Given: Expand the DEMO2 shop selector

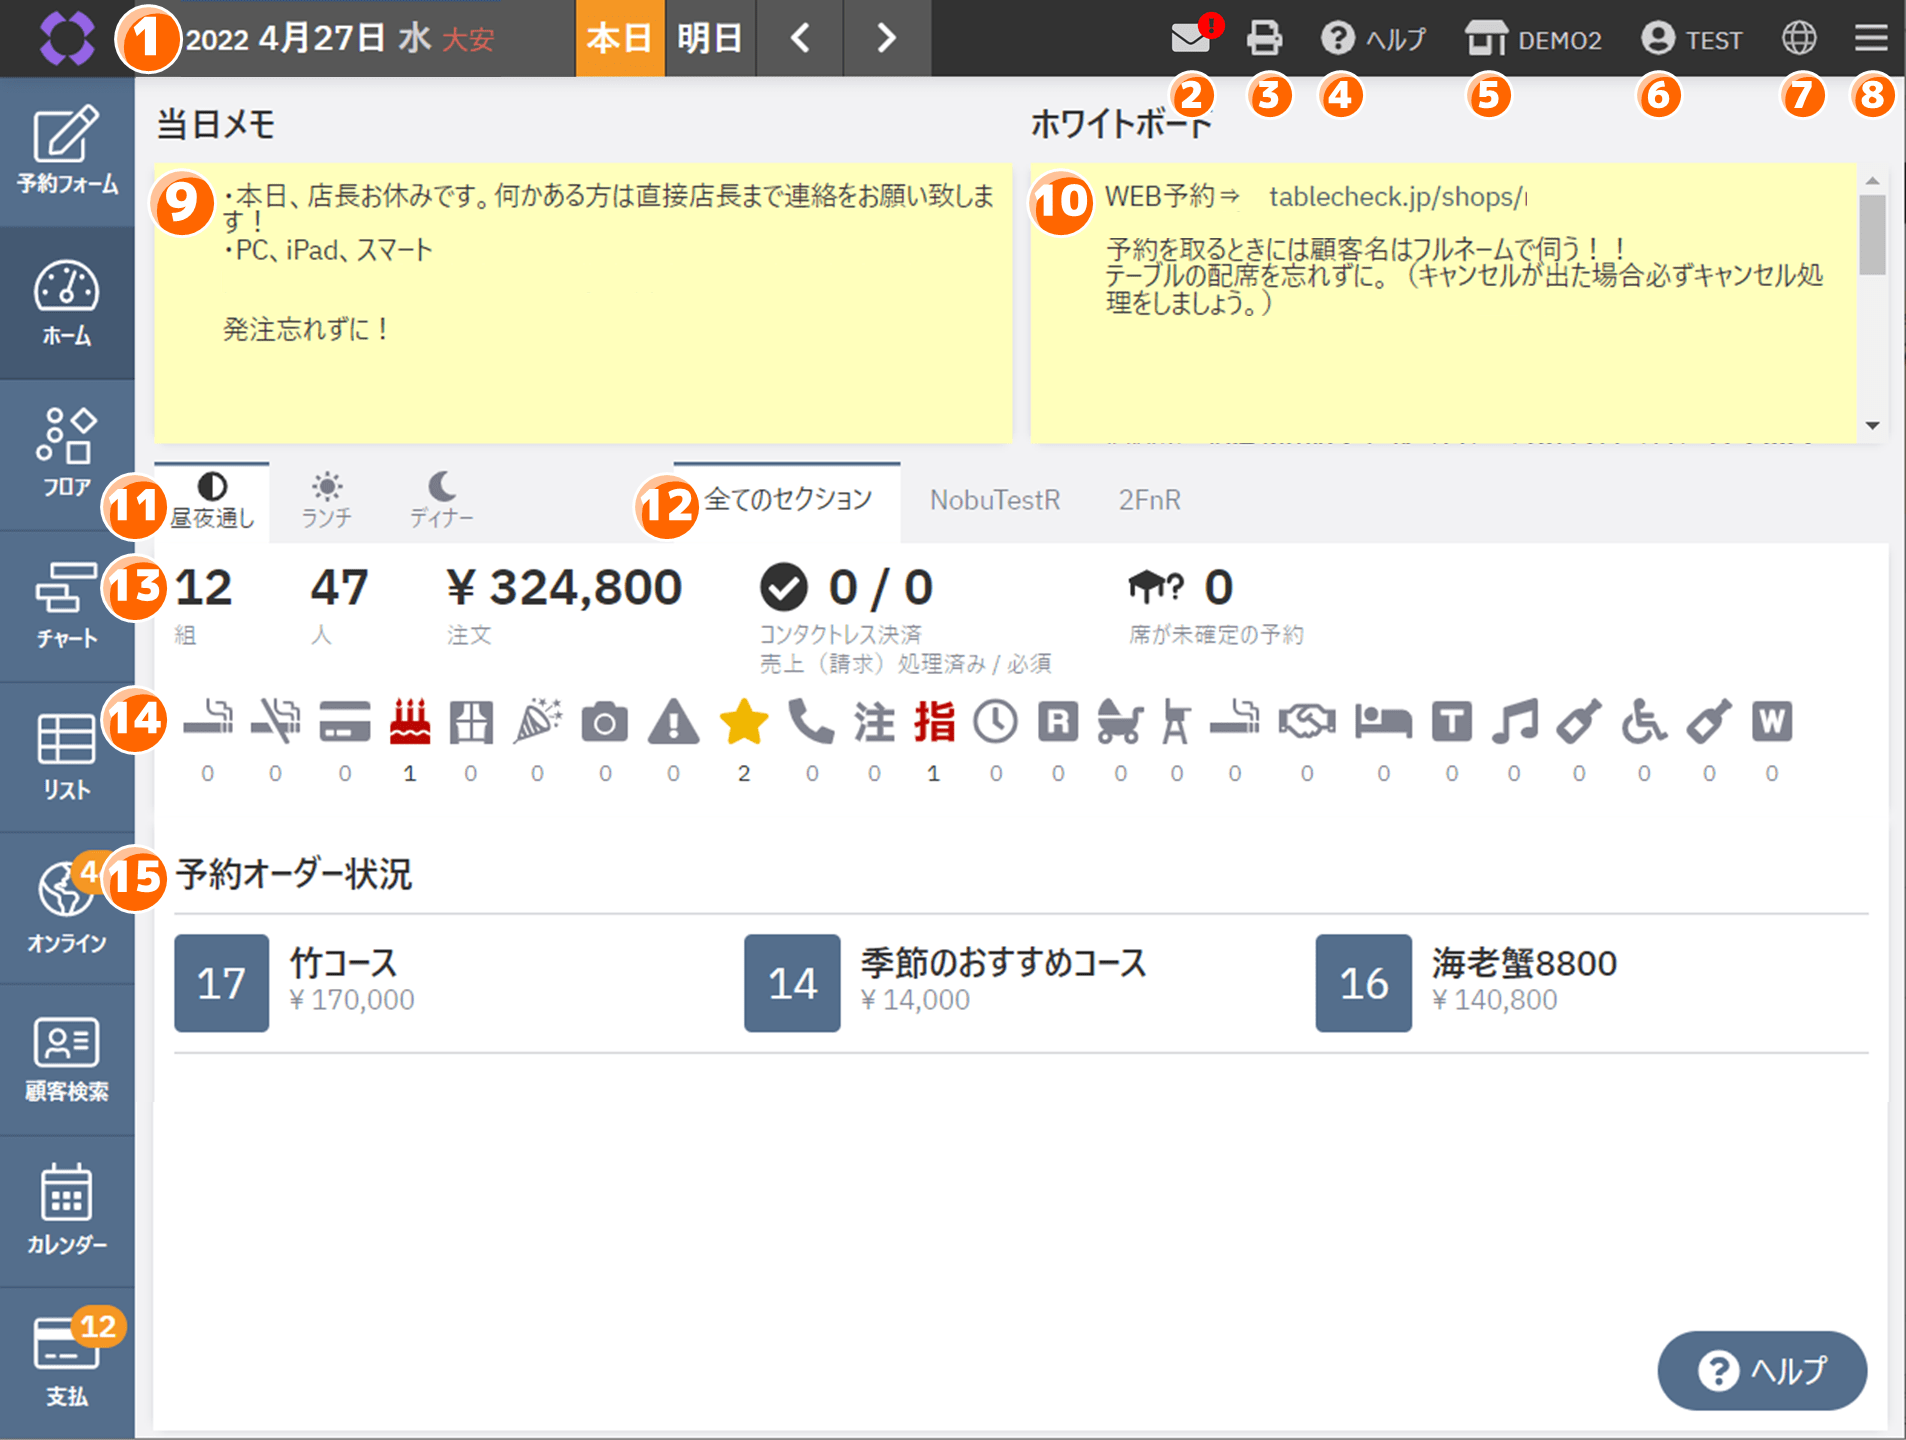Looking at the screenshot, I should tap(1534, 39).
